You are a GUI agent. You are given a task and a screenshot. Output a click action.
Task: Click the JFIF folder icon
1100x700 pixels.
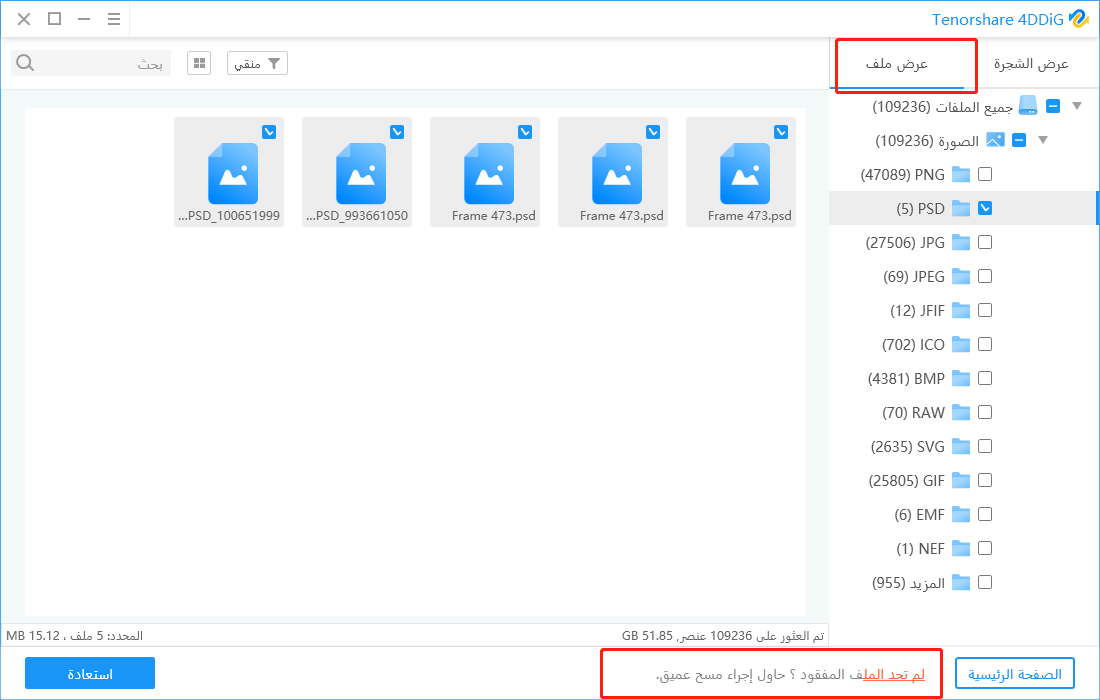(x=961, y=311)
